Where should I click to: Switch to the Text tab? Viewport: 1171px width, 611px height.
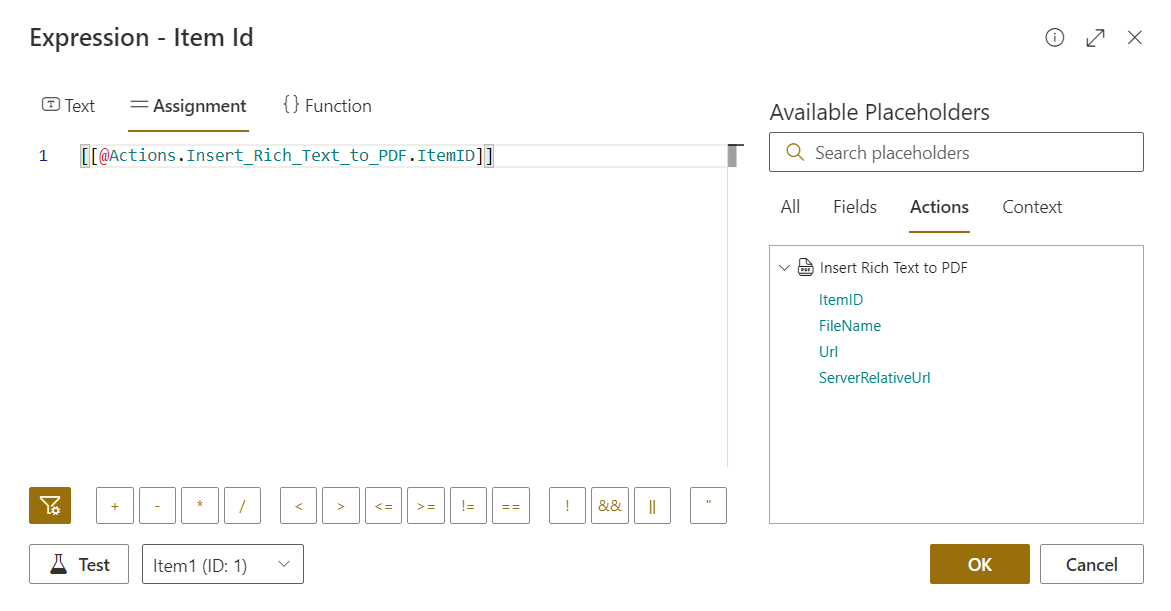(68, 106)
